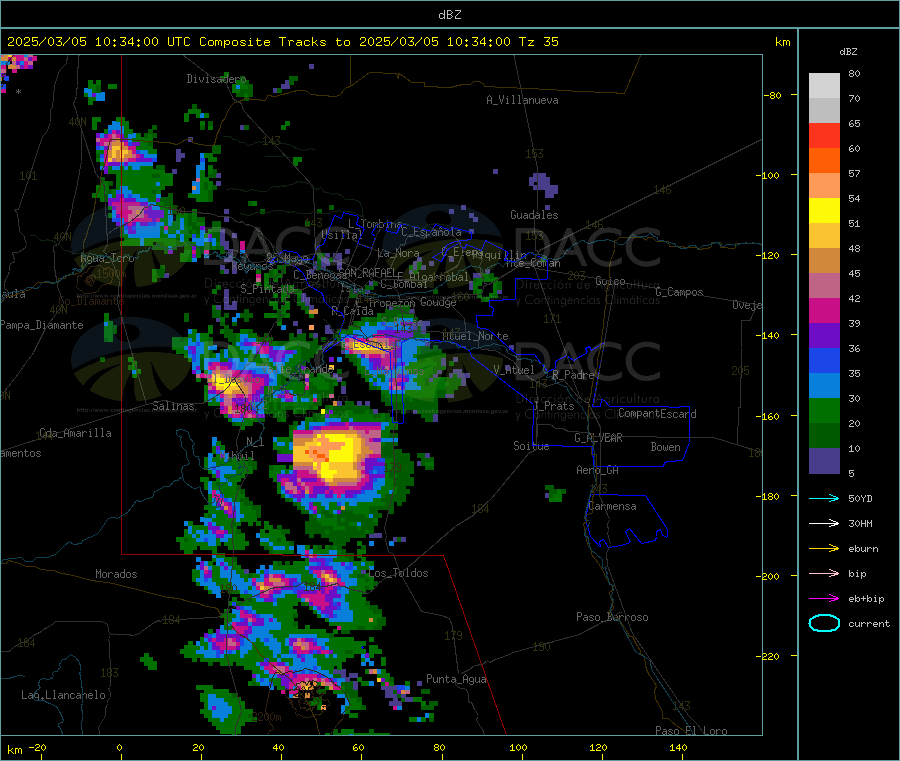Click the 'Los_Toldos' place label
This screenshot has height=761, width=900.
pyautogui.click(x=398, y=573)
